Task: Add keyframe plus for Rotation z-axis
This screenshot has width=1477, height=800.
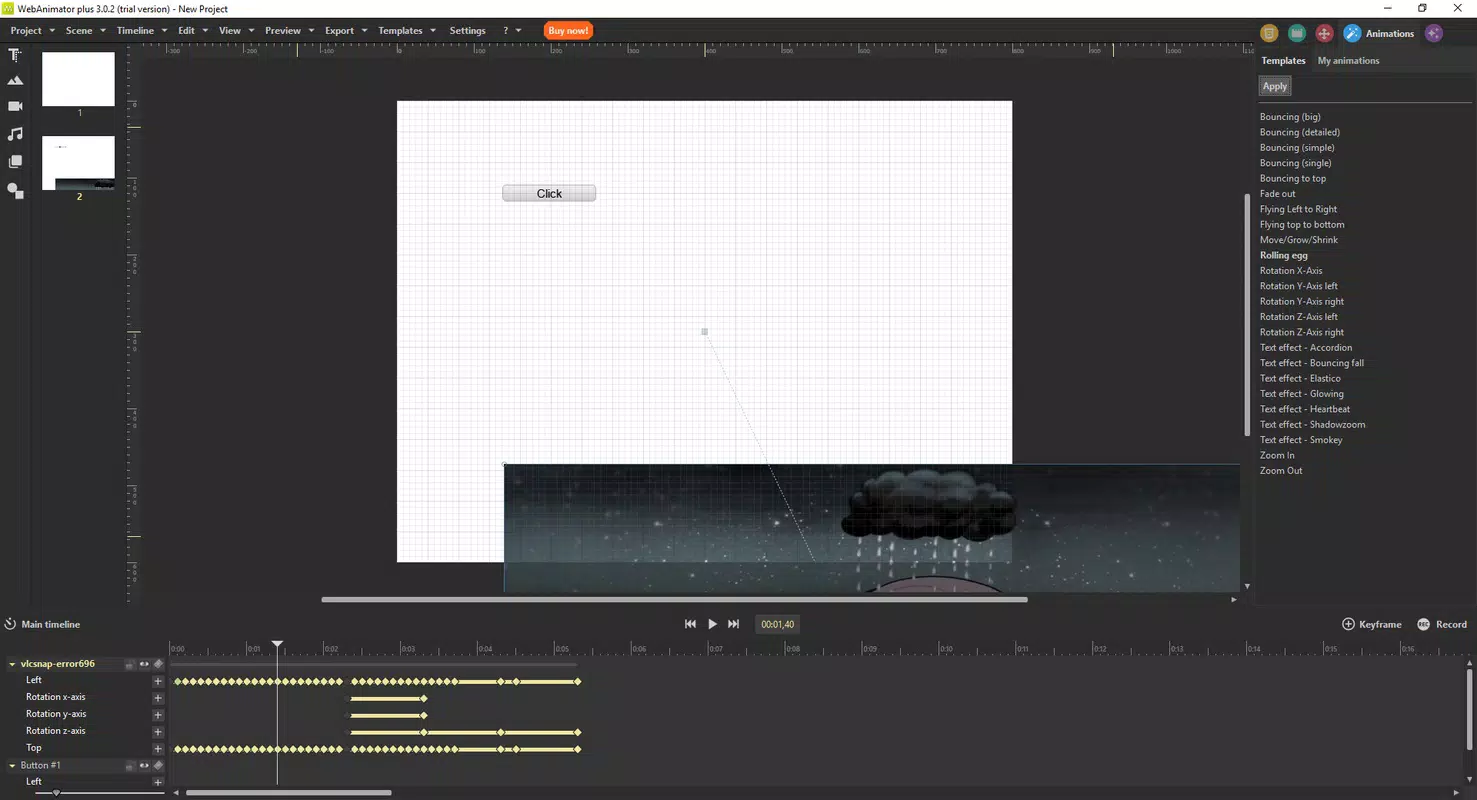Action: (158, 732)
